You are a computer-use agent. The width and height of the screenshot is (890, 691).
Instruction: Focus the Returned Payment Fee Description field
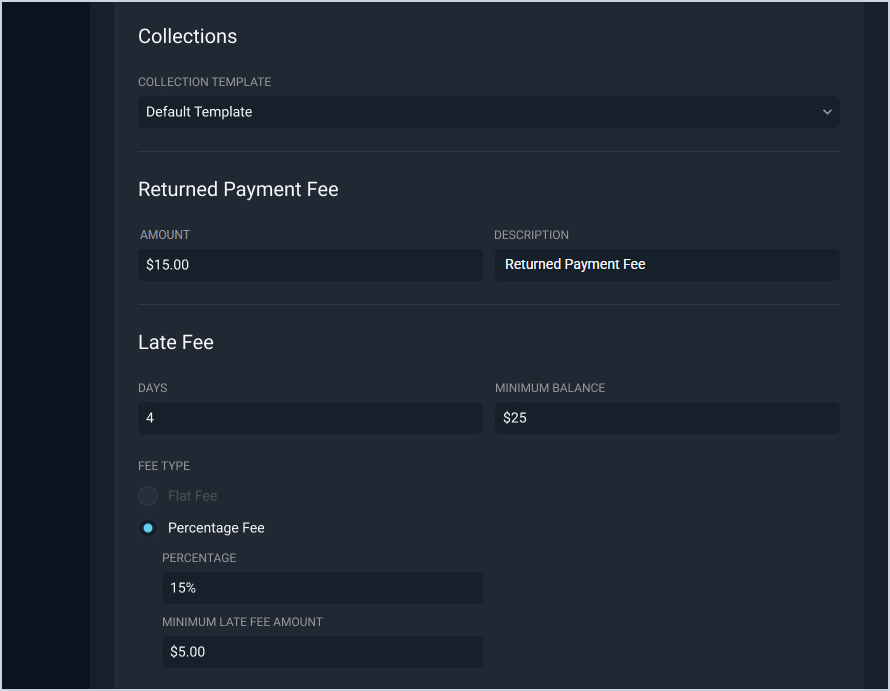point(667,265)
